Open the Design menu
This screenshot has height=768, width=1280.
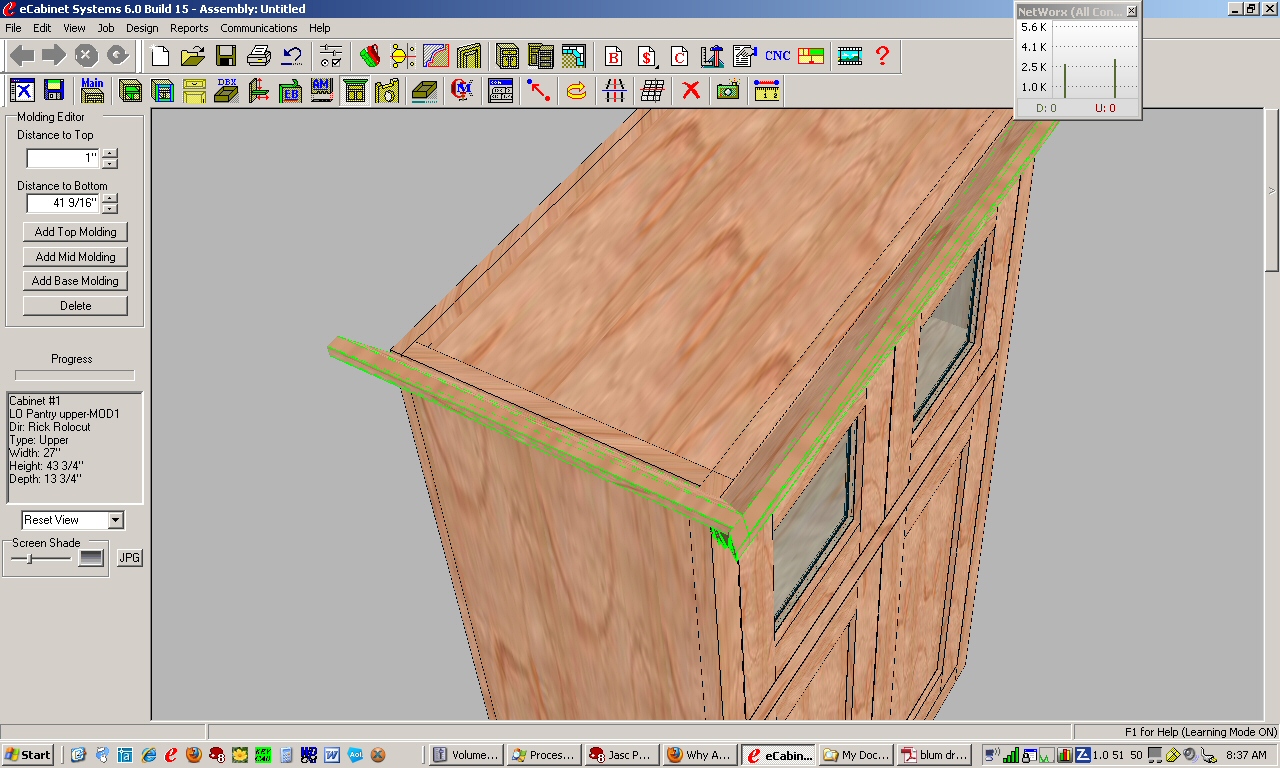142,28
